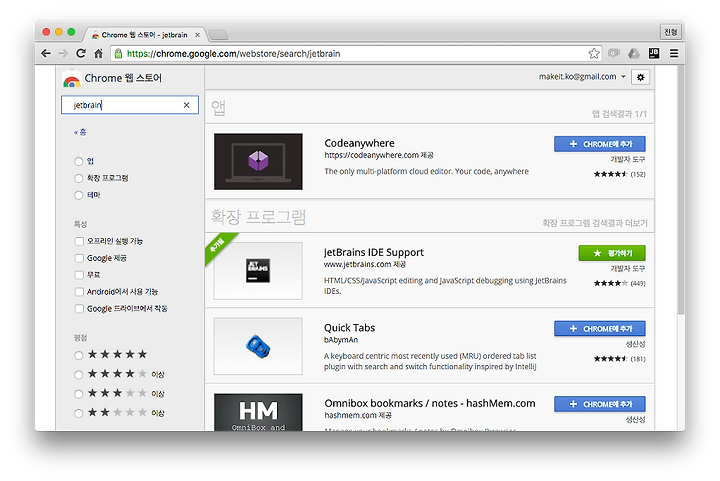This screenshot has height=481, width=720.
Task: Open the home page icon
Action: coord(98,53)
